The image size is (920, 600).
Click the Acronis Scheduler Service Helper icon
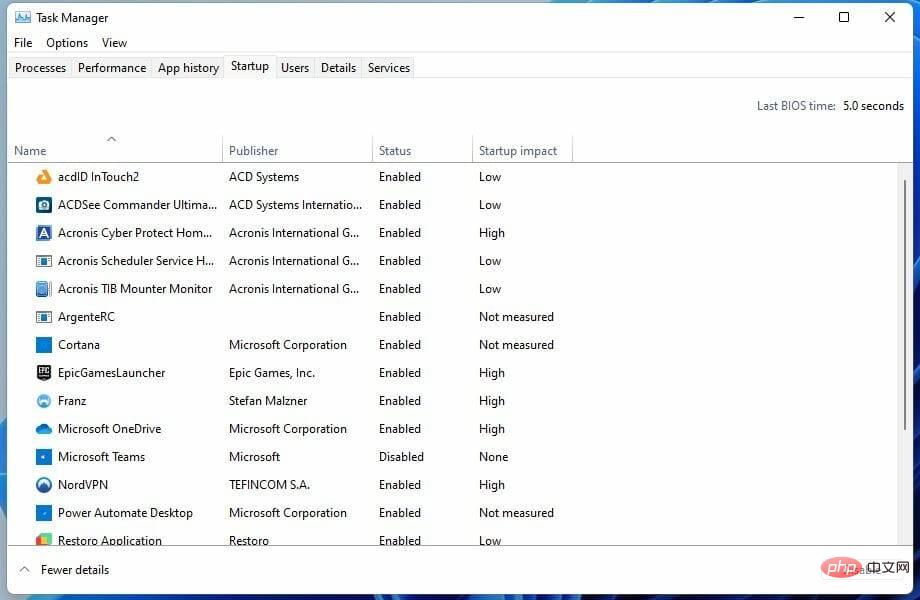(44, 261)
